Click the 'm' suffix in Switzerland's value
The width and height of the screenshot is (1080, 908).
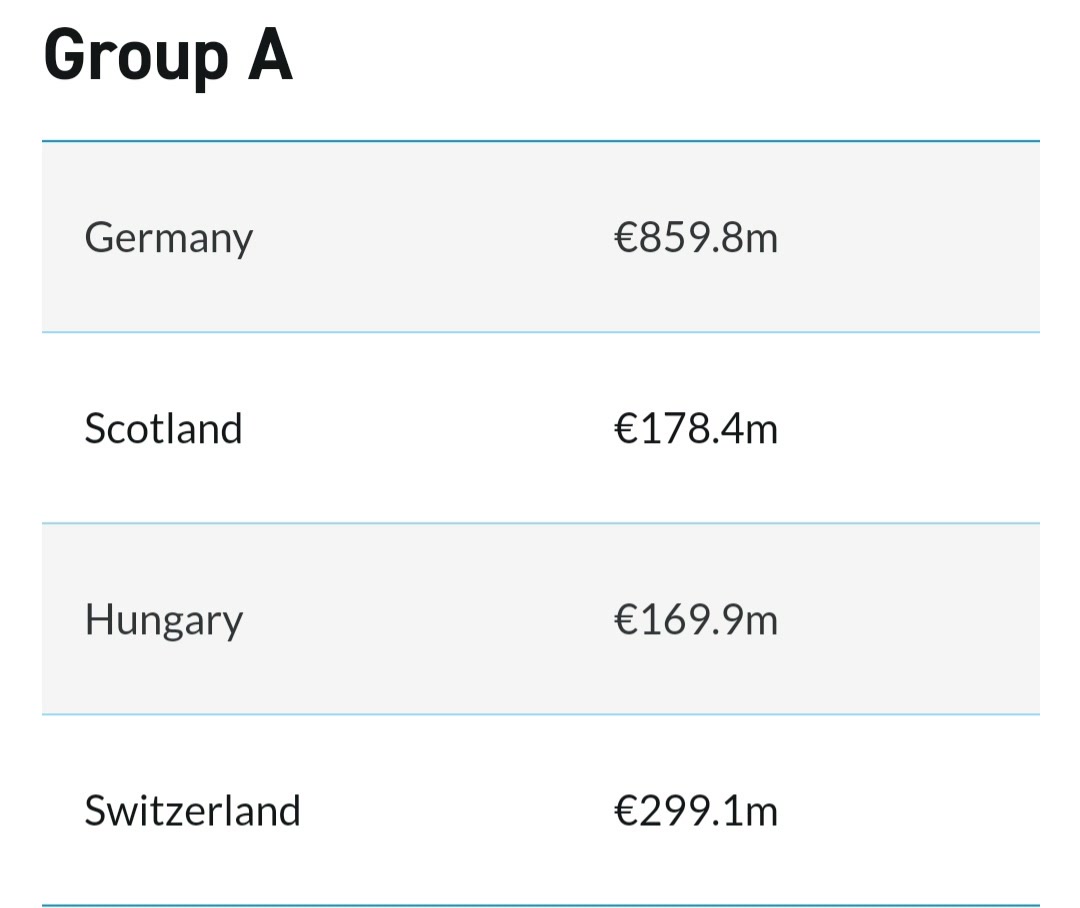click(x=761, y=815)
